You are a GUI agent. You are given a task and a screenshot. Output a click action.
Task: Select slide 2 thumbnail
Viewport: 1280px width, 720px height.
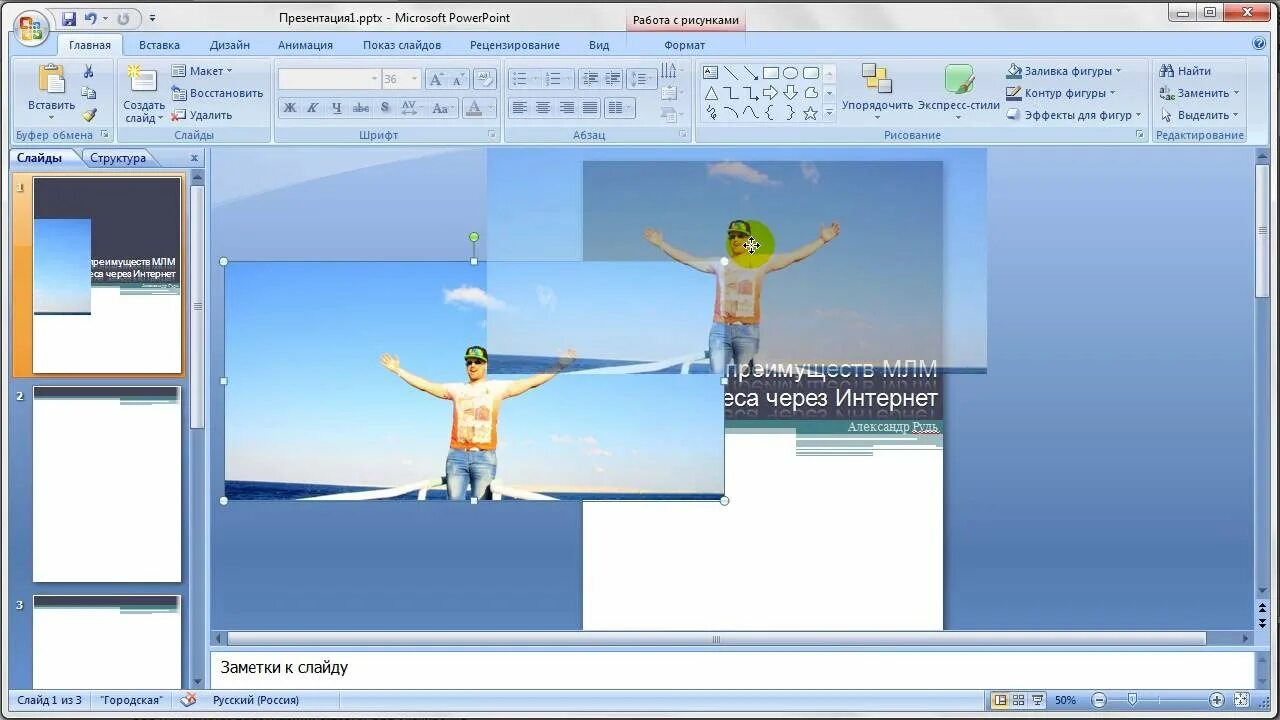click(x=107, y=484)
